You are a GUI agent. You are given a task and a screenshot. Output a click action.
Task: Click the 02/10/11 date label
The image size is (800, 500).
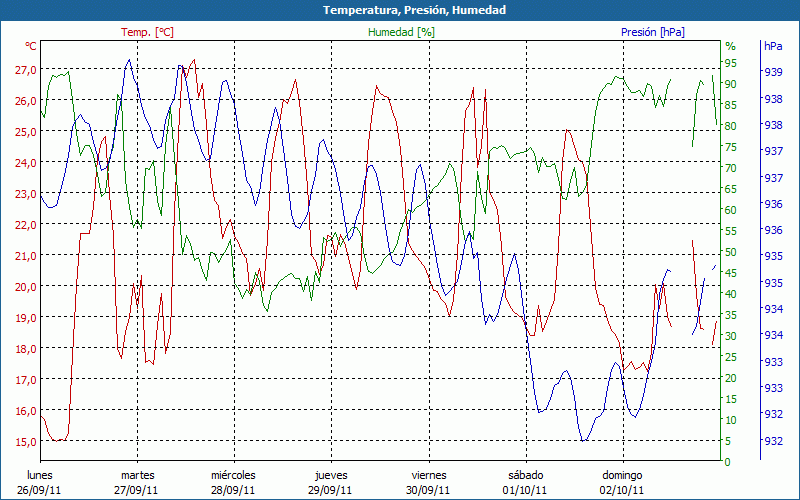point(622,490)
